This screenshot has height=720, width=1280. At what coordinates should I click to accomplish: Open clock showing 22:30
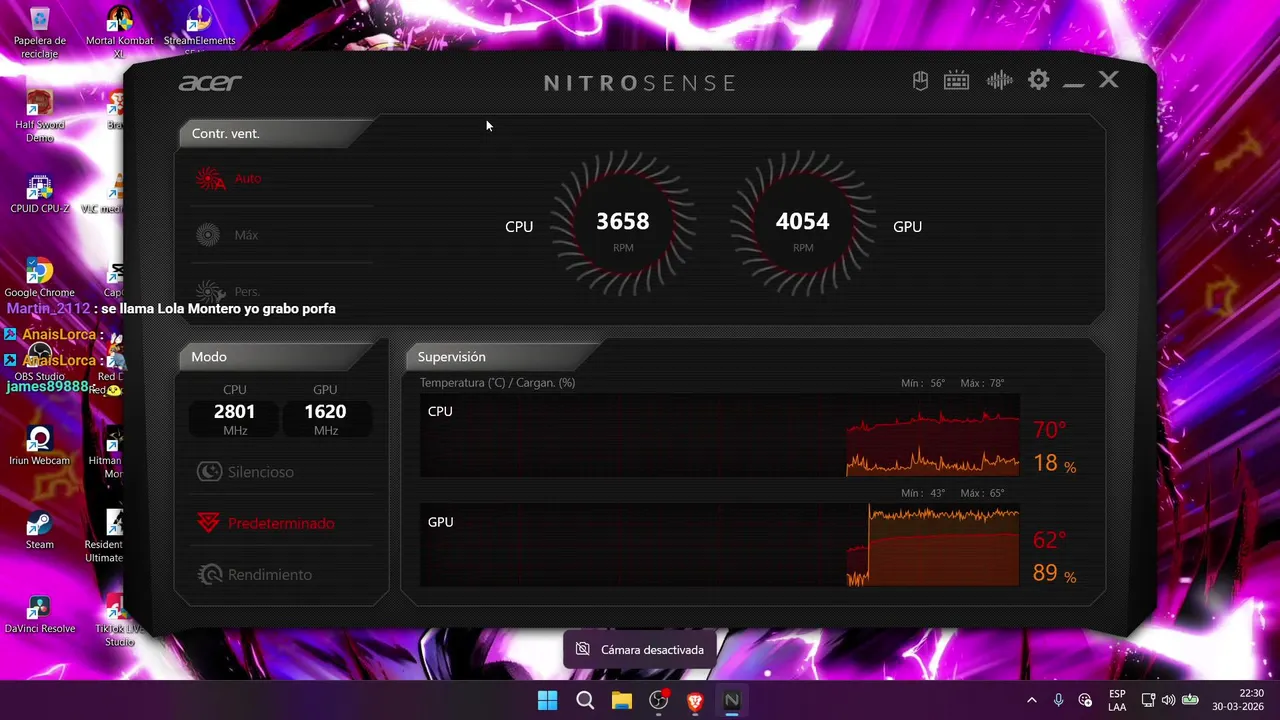pyautogui.click(x=1238, y=700)
